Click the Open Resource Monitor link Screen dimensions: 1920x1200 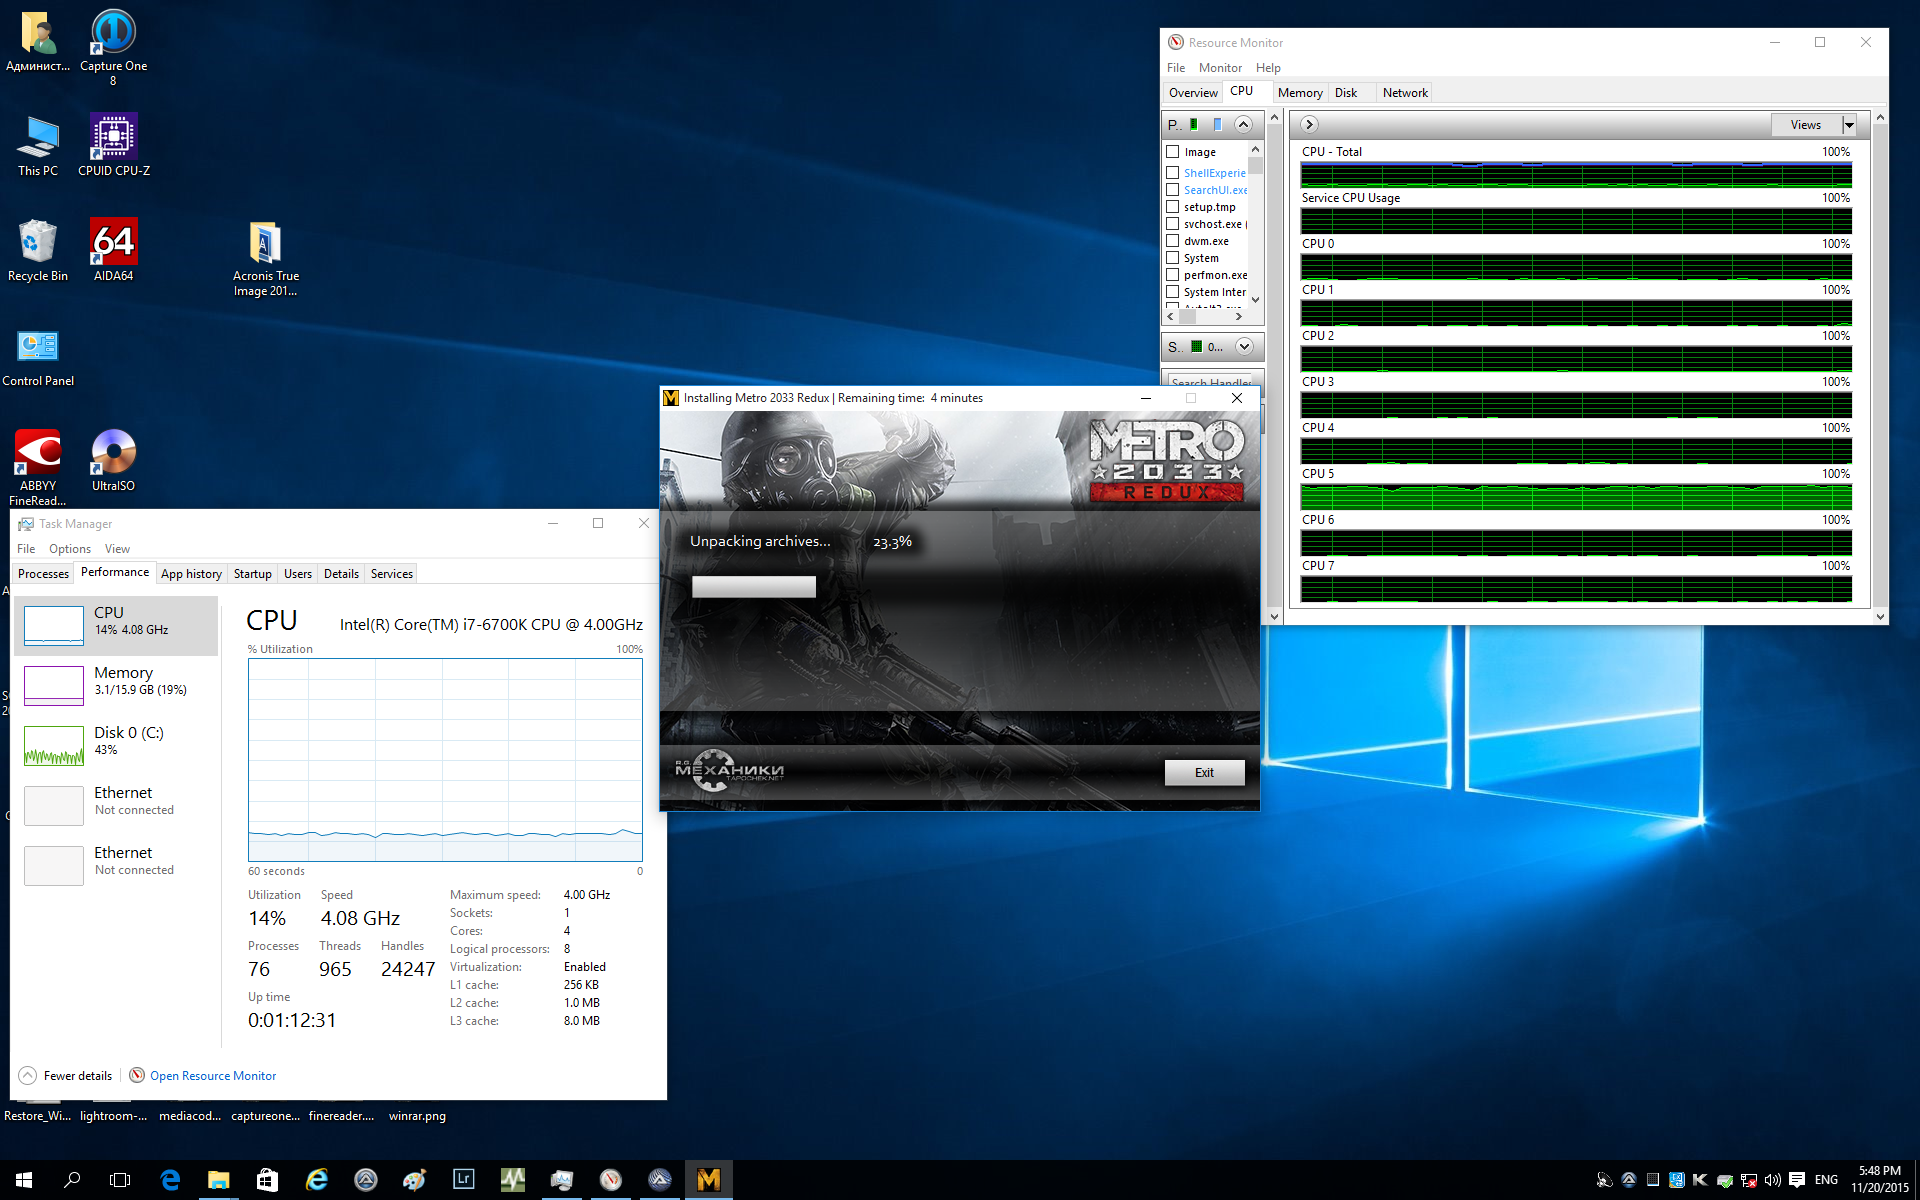coord(213,1076)
